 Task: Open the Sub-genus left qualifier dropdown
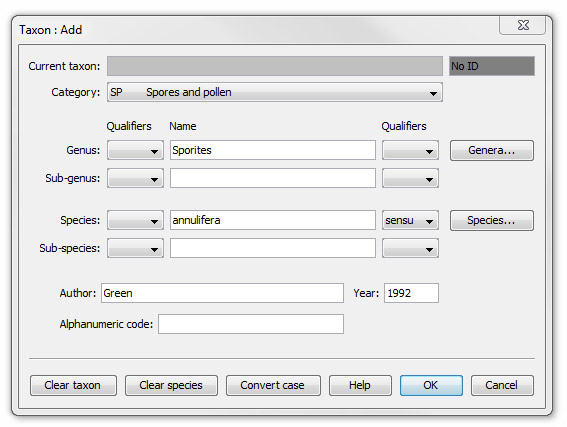135,178
